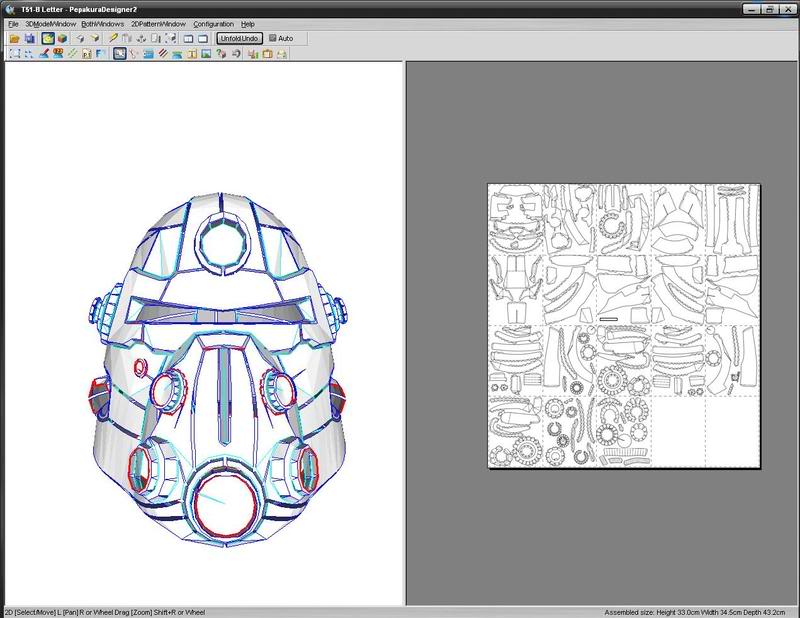Image resolution: width=800 pixels, height=618 pixels.
Task: Click the three-axis arrows icon
Action: pyautogui.click(x=141, y=38)
